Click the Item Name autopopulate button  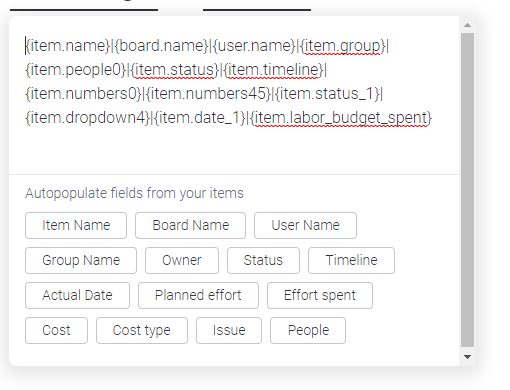click(76, 225)
